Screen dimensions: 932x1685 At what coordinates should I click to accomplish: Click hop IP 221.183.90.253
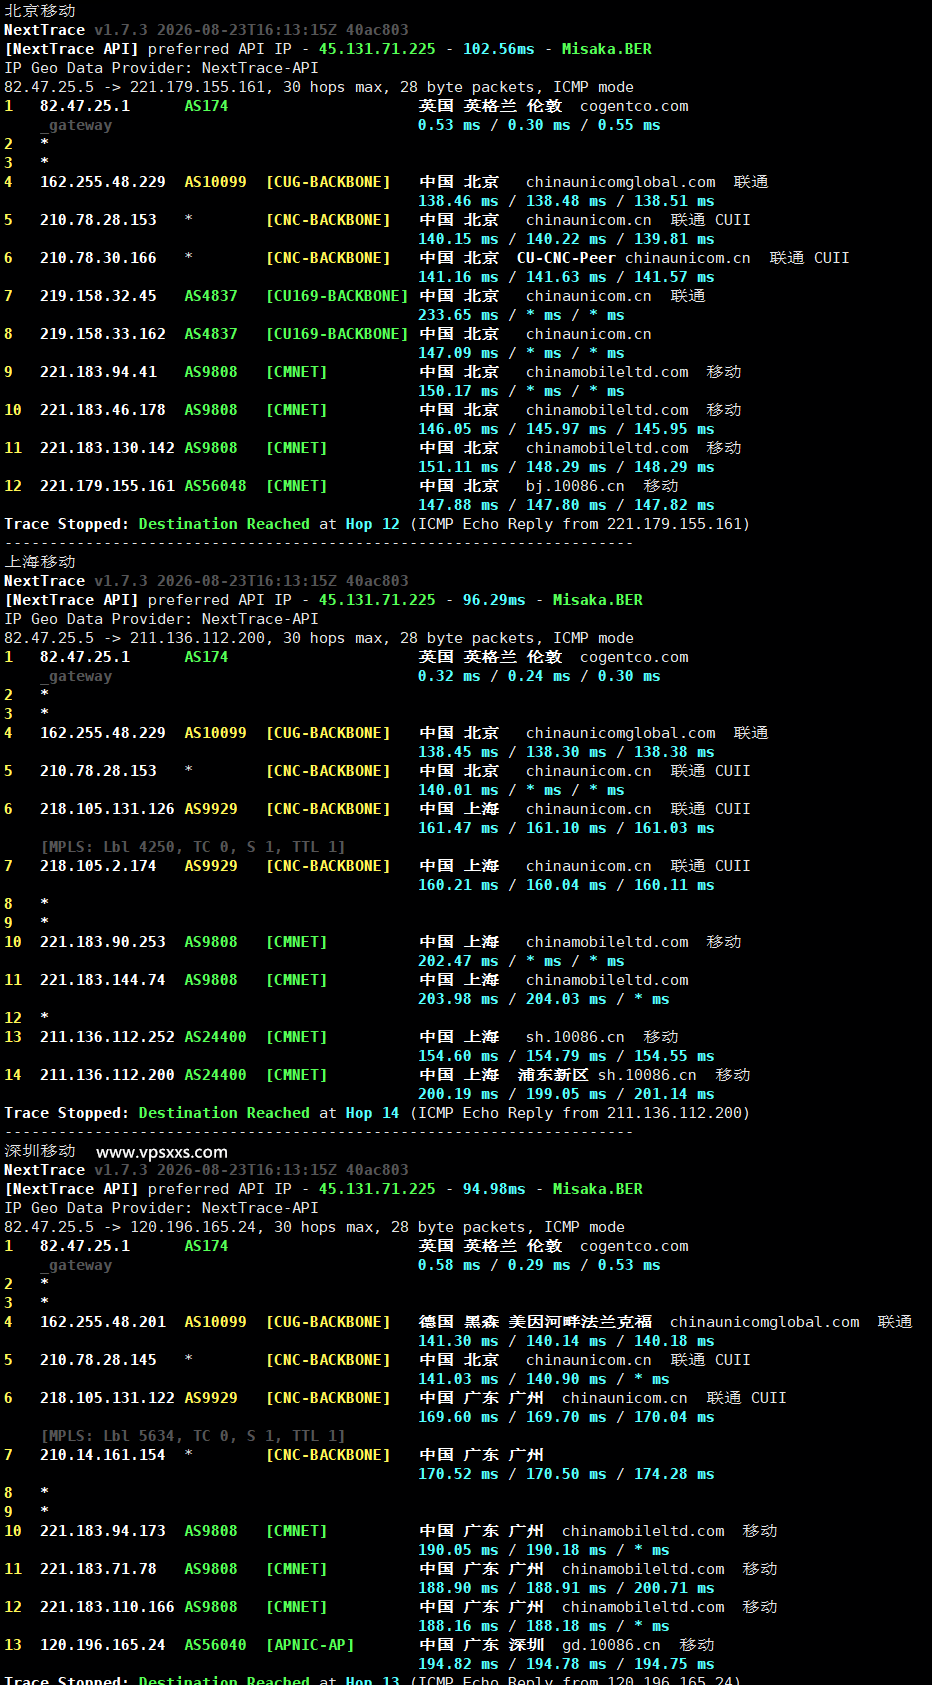103,942
